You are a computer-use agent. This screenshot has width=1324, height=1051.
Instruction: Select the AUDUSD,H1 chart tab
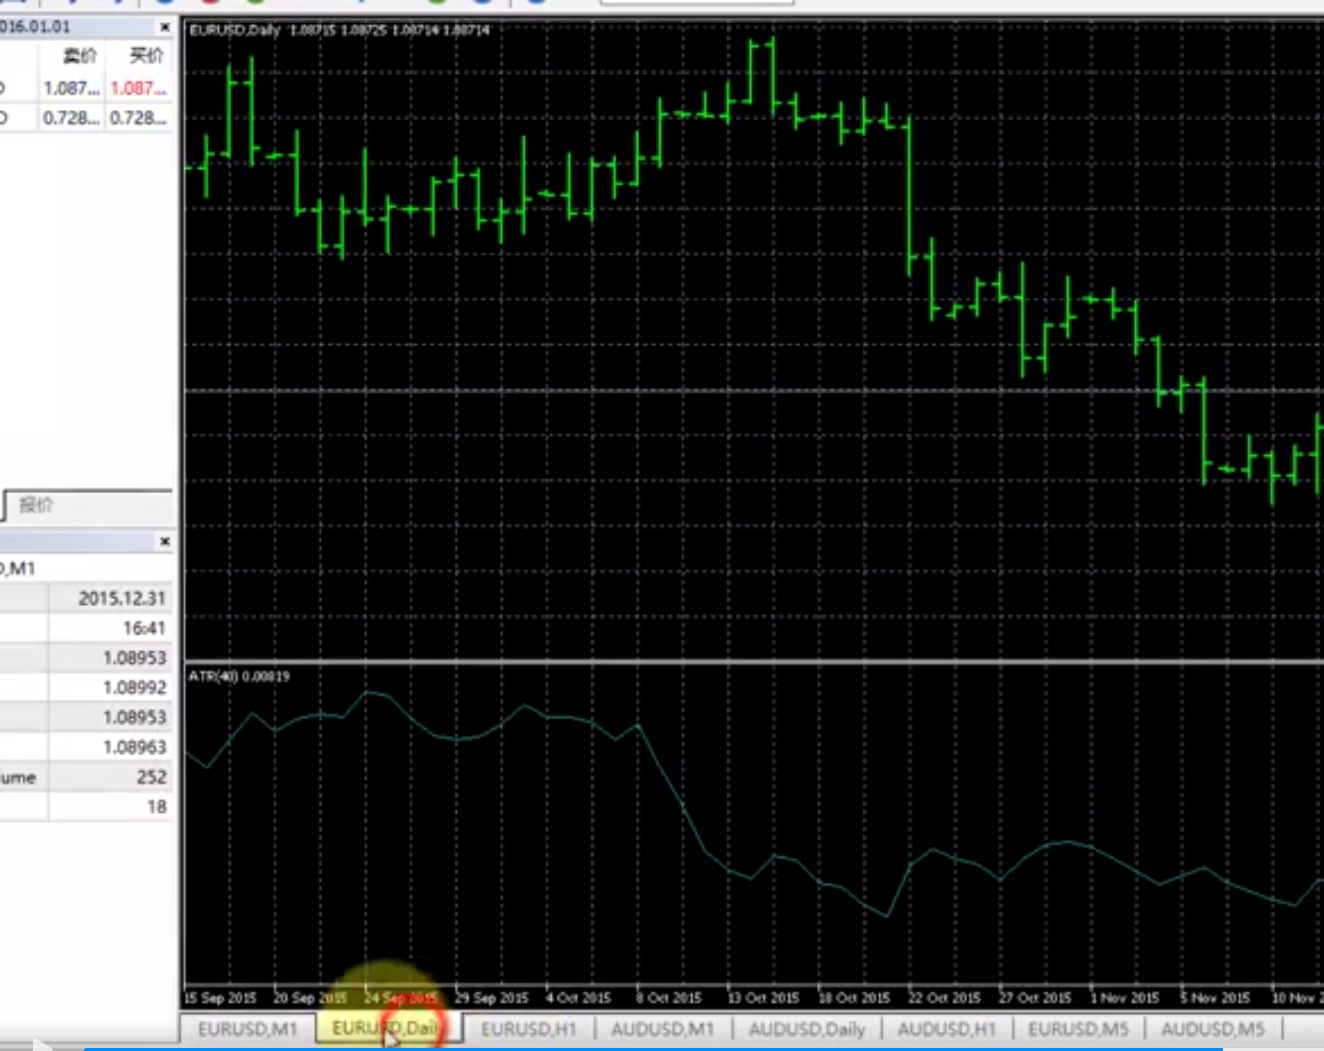point(946,1029)
